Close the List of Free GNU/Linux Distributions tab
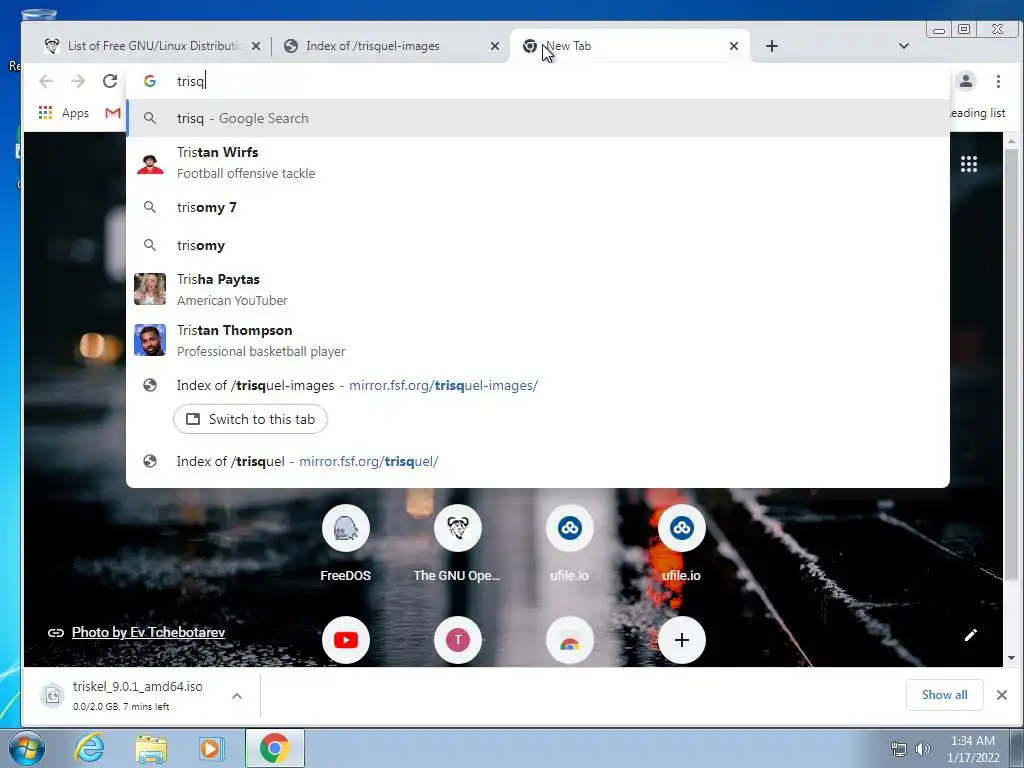The image size is (1024, 768). point(255,46)
